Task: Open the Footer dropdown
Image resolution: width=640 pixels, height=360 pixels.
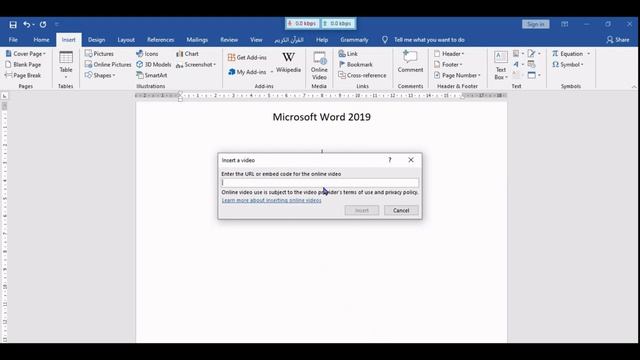Action: click(x=448, y=64)
